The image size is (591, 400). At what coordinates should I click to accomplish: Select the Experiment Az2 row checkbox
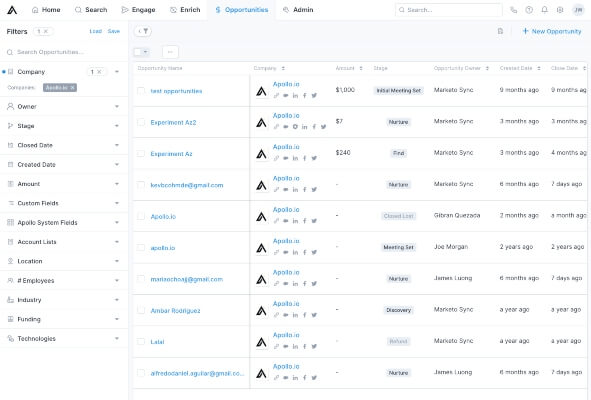pos(141,122)
